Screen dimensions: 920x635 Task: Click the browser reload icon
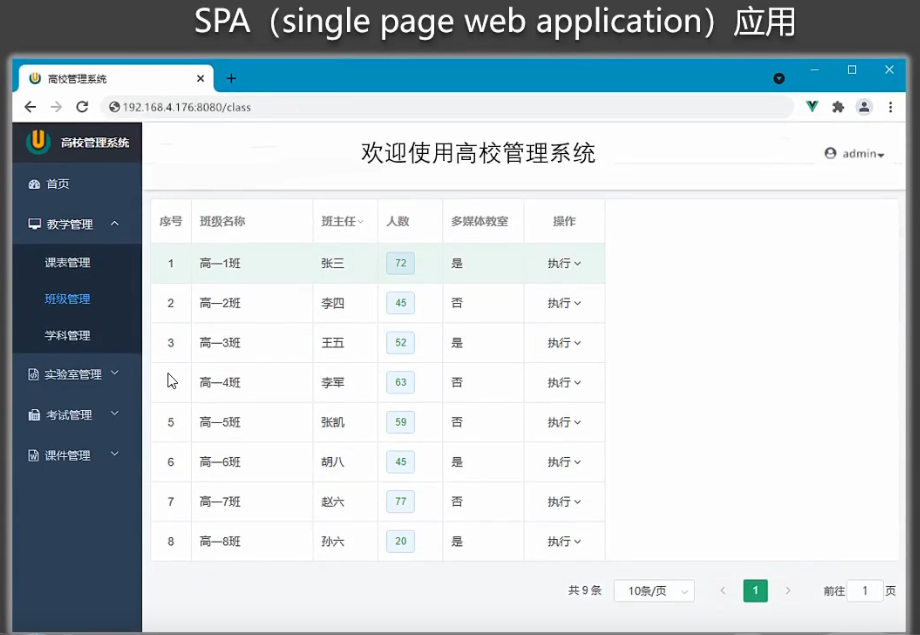click(83, 105)
